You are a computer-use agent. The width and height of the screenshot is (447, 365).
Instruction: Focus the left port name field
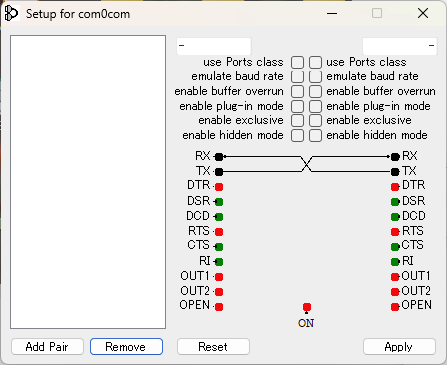pos(214,46)
